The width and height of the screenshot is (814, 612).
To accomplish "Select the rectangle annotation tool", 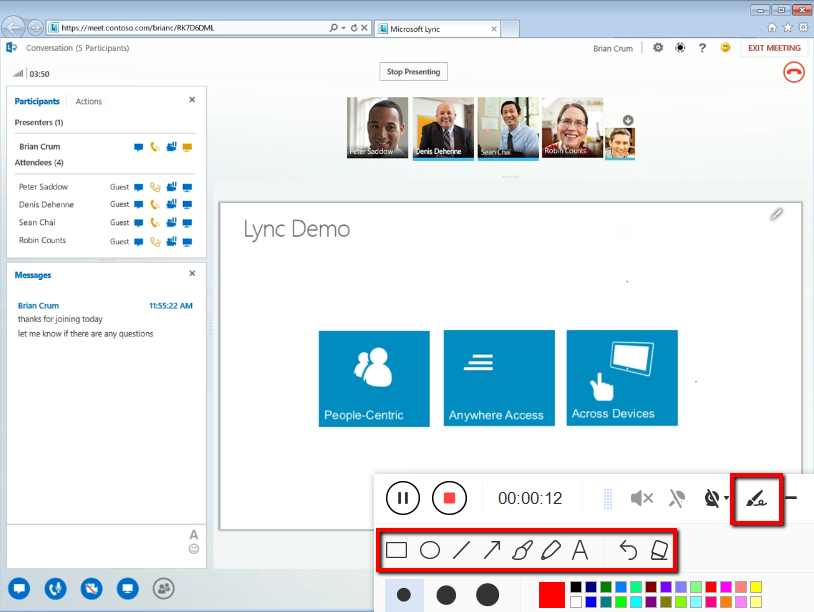I will (394, 550).
